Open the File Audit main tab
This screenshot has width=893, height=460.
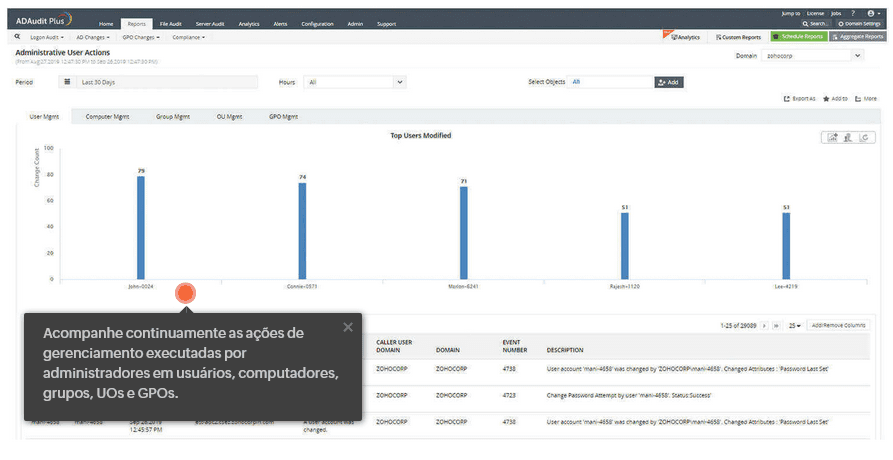[x=170, y=23]
